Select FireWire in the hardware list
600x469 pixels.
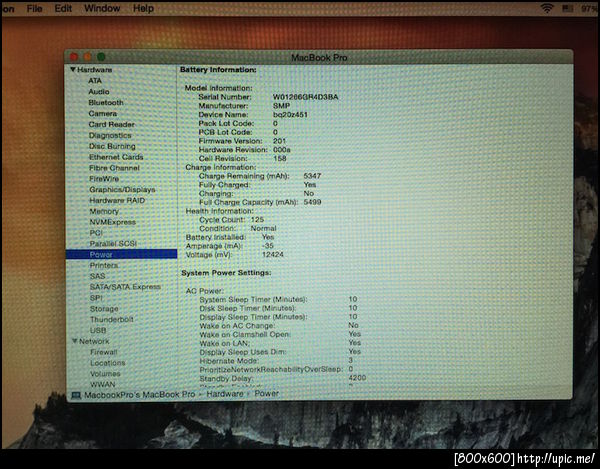pyautogui.click(x=104, y=179)
